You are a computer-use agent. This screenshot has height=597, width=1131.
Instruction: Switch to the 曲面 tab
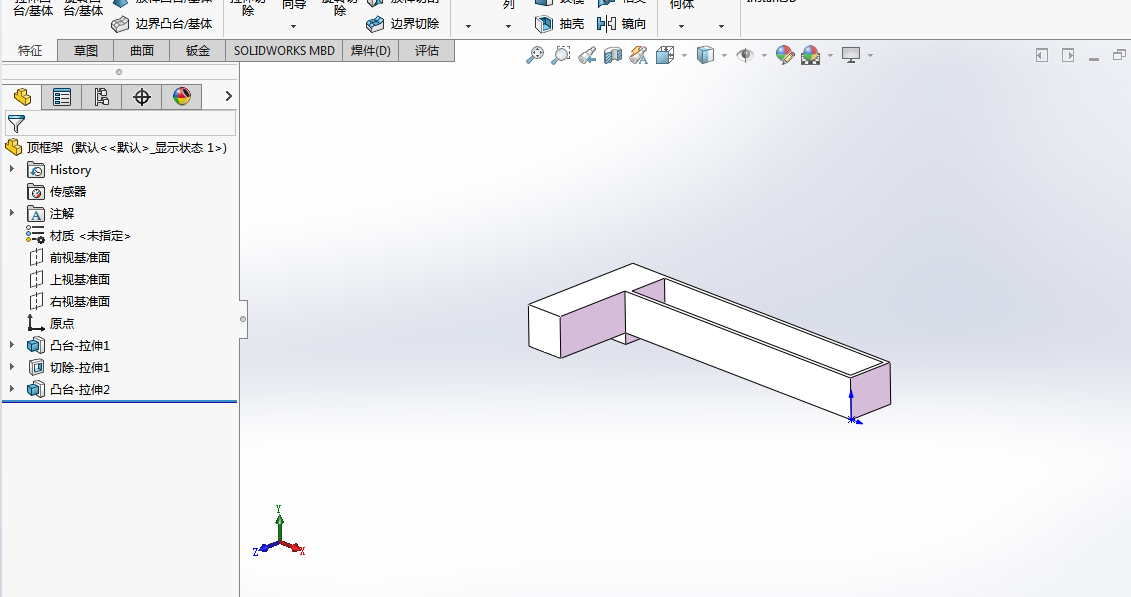tap(142, 50)
